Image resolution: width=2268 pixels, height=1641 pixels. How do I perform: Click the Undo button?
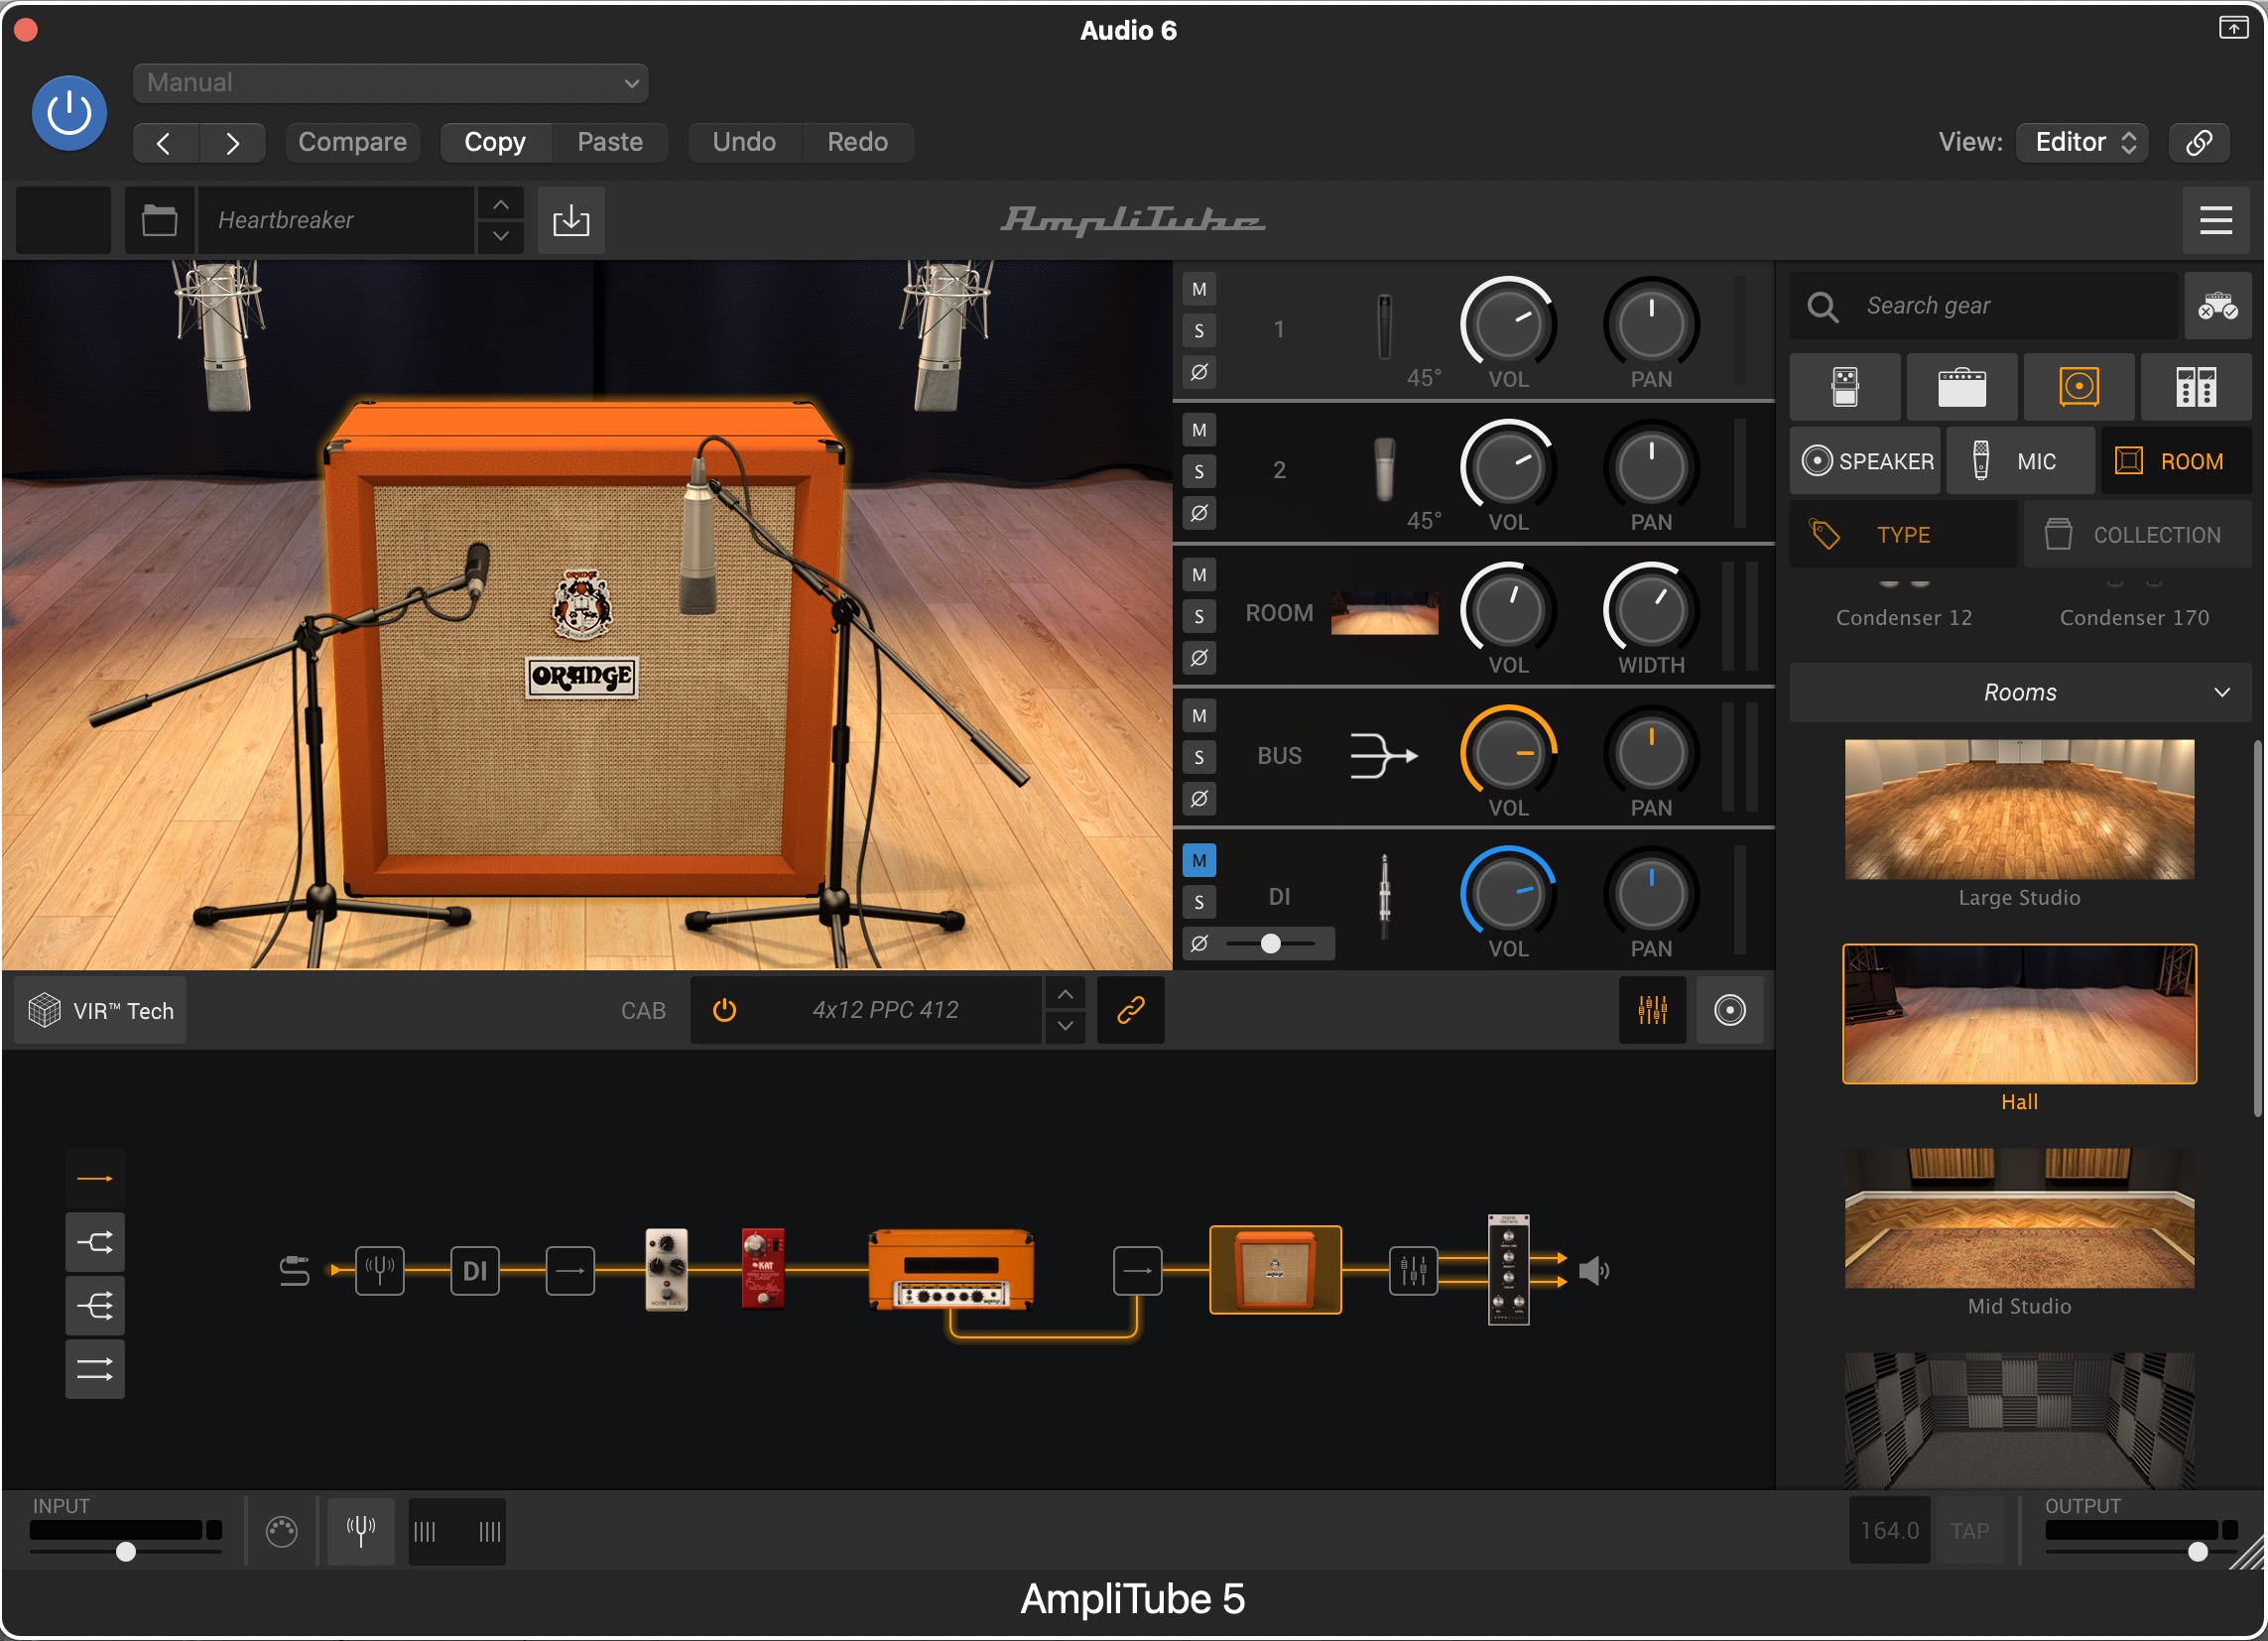pyautogui.click(x=745, y=143)
